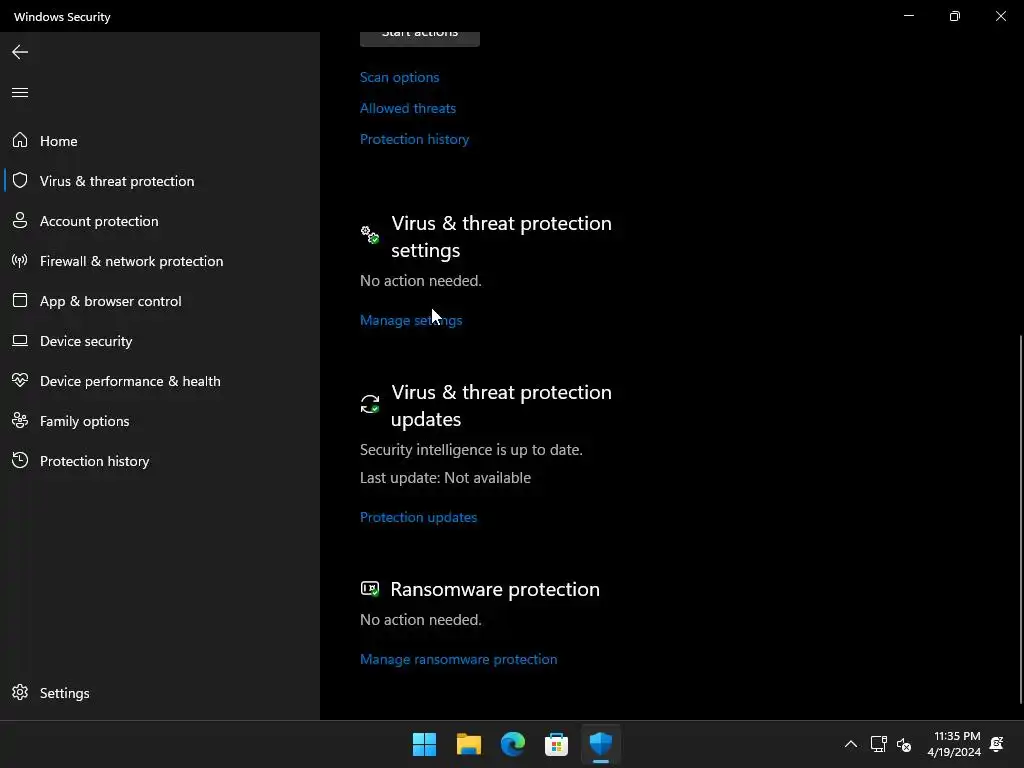This screenshot has height=768, width=1024.
Task: Click the muted volume tray icon
Action: [904, 744]
